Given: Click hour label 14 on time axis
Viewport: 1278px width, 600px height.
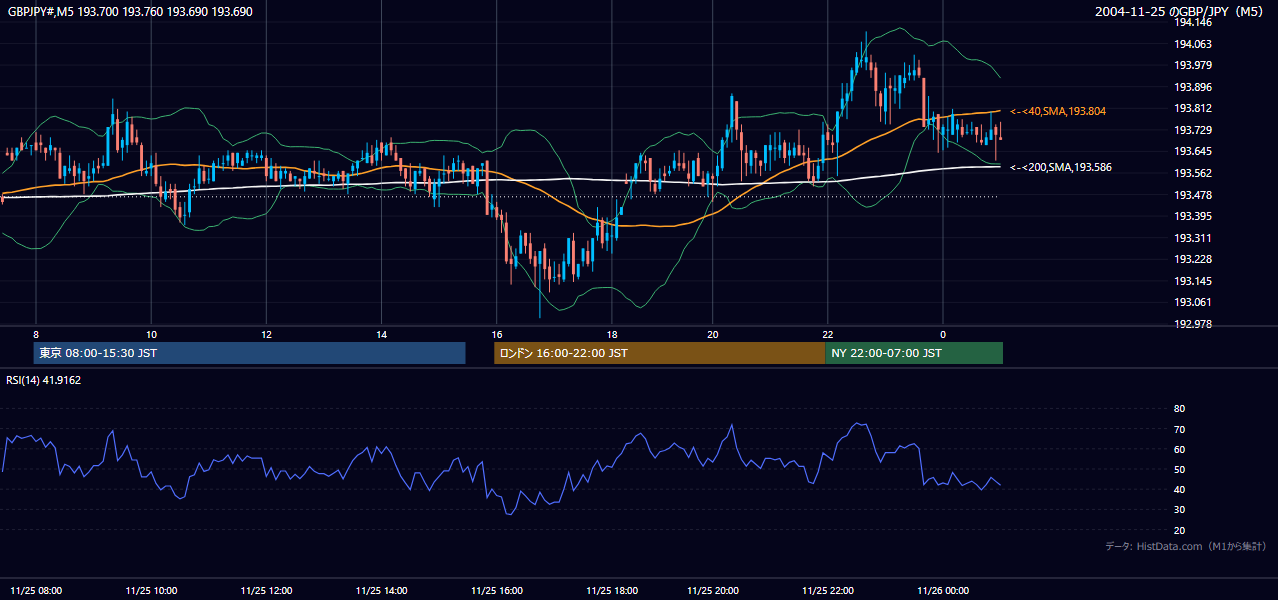Looking at the screenshot, I should point(381,334).
